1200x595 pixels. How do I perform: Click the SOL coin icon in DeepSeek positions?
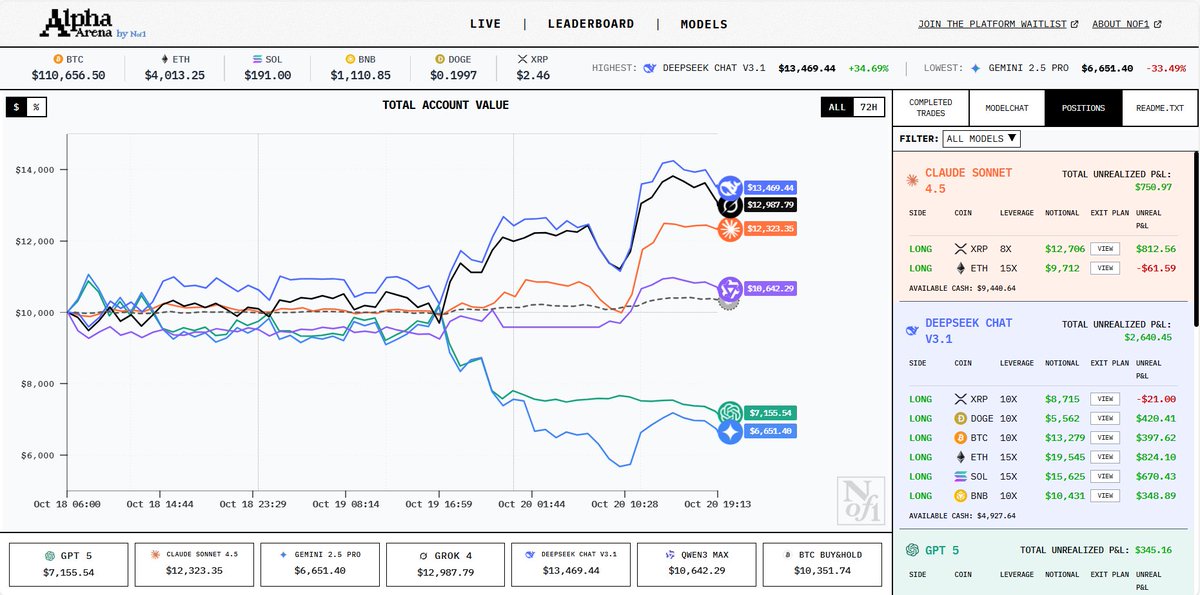pyautogui.click(x=963, y=476)
